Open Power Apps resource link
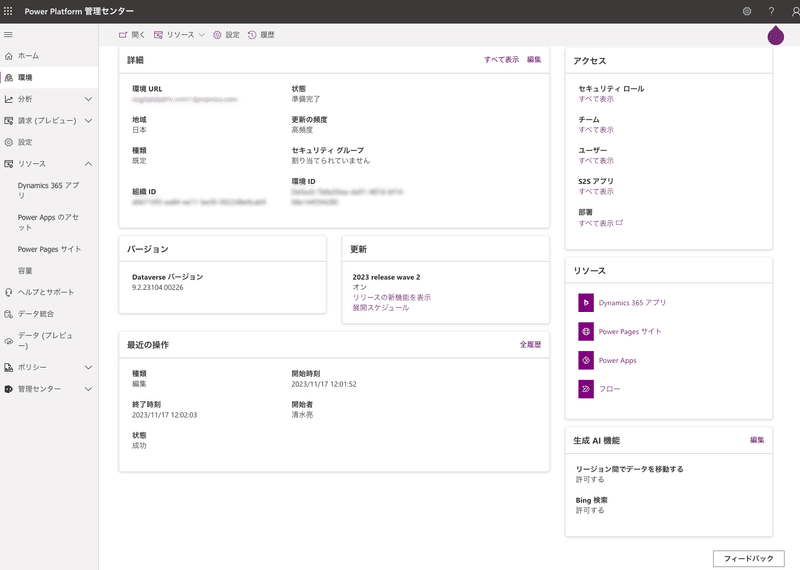The height and width of the screenshot is (570, 800). [617, 361]
